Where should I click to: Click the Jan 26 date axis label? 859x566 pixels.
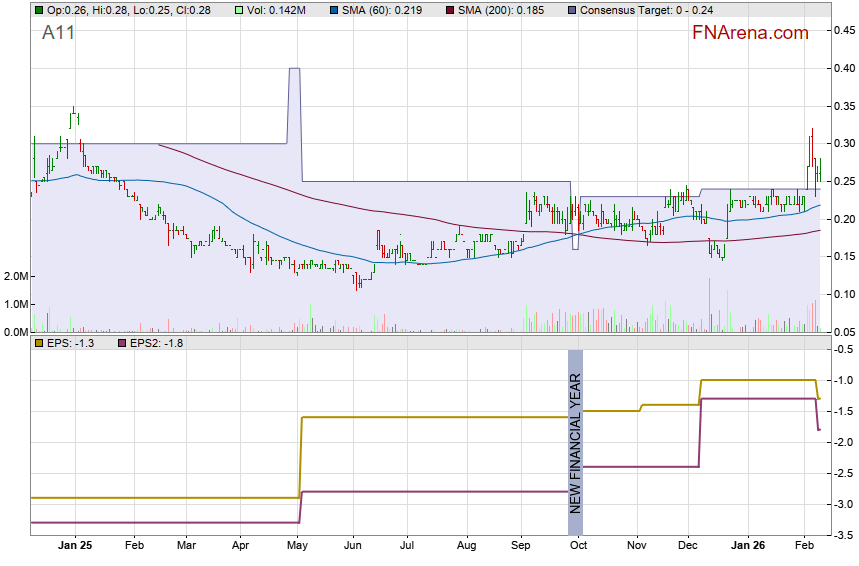[745, 547]
